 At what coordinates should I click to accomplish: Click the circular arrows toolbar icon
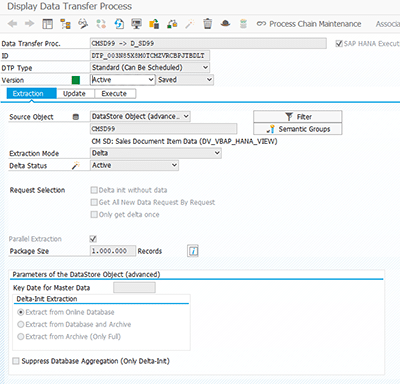101,24
